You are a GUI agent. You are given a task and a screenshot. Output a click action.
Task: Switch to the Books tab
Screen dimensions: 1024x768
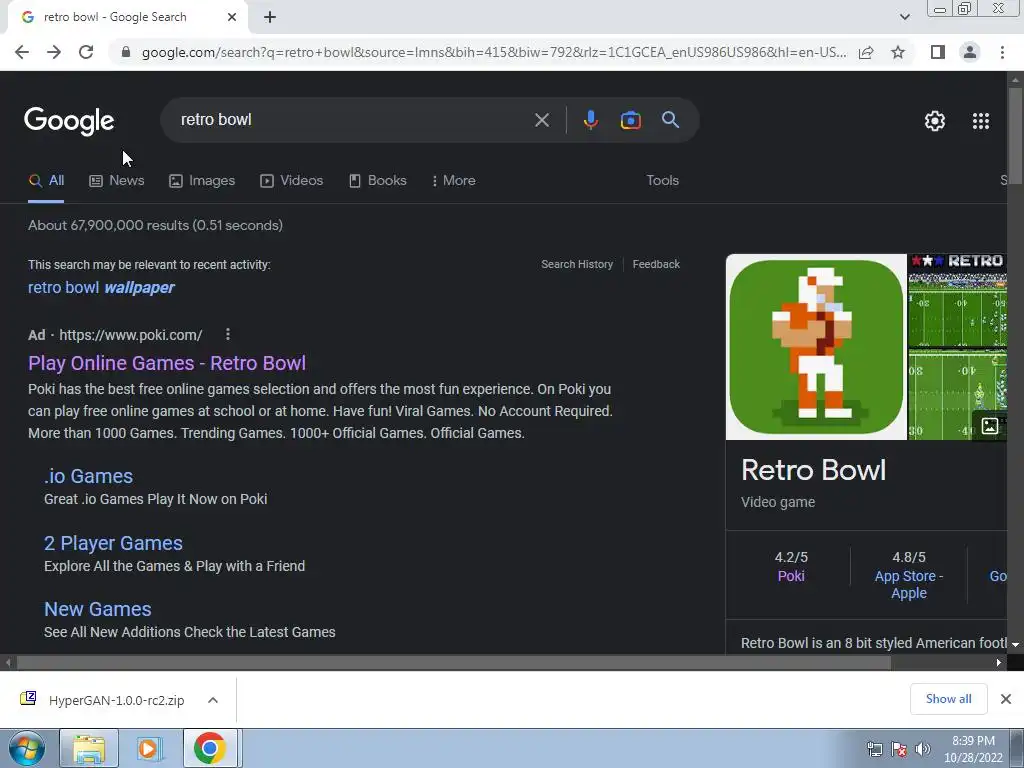tap(377, 181)
